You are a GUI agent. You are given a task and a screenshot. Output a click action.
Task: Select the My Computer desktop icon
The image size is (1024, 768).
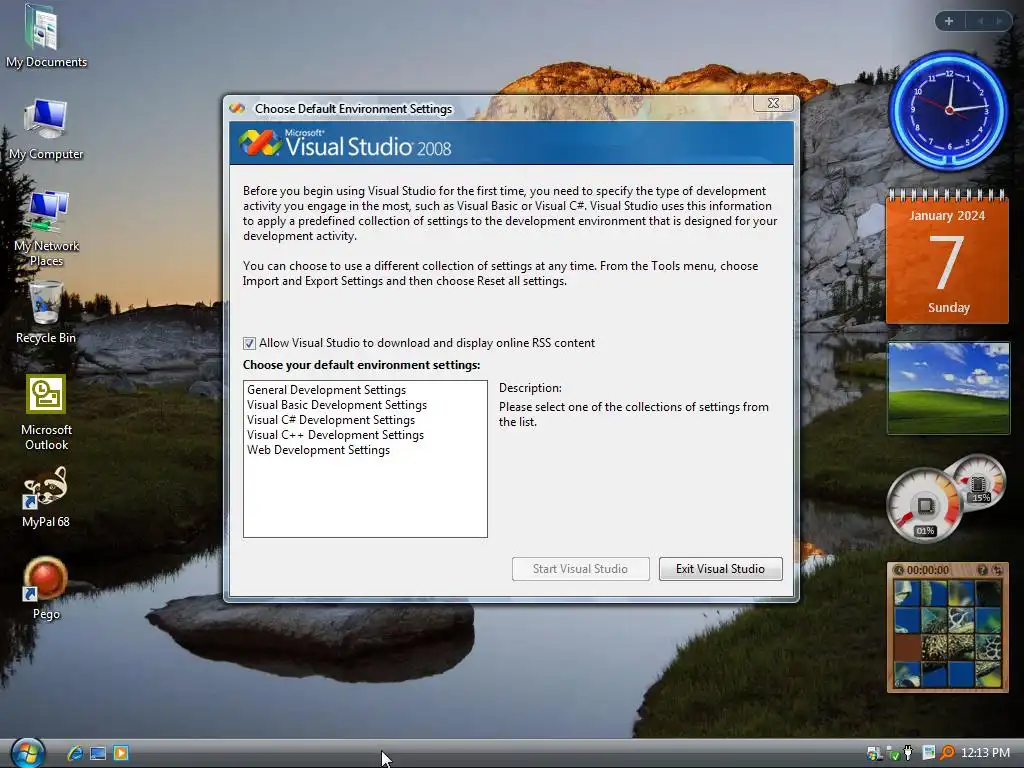point(46,128)
